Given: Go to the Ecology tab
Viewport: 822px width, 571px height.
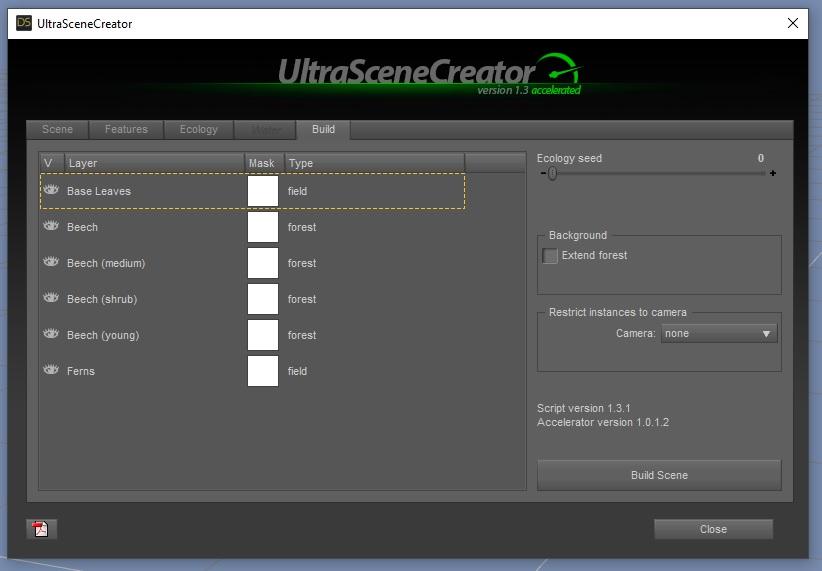Looking at the screenshot, I should 198,130.
